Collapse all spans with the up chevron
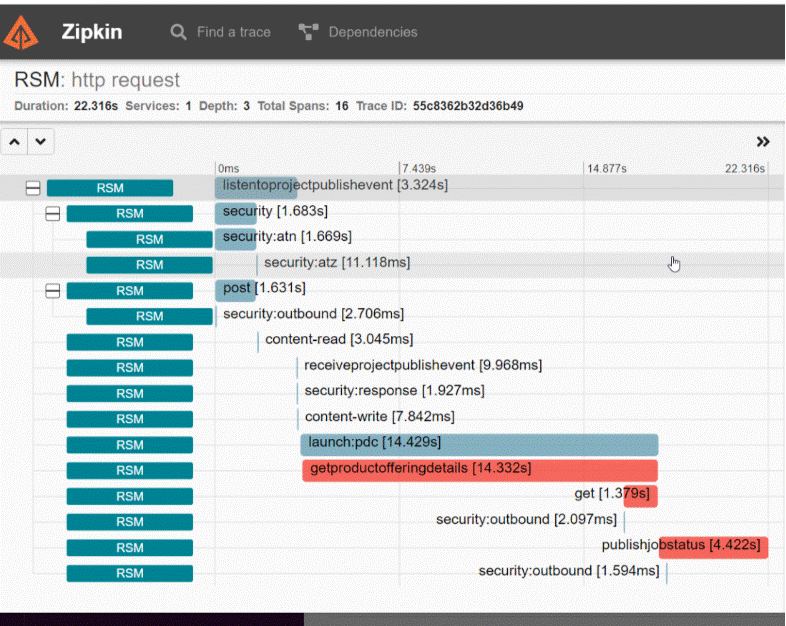 [15, 142]
